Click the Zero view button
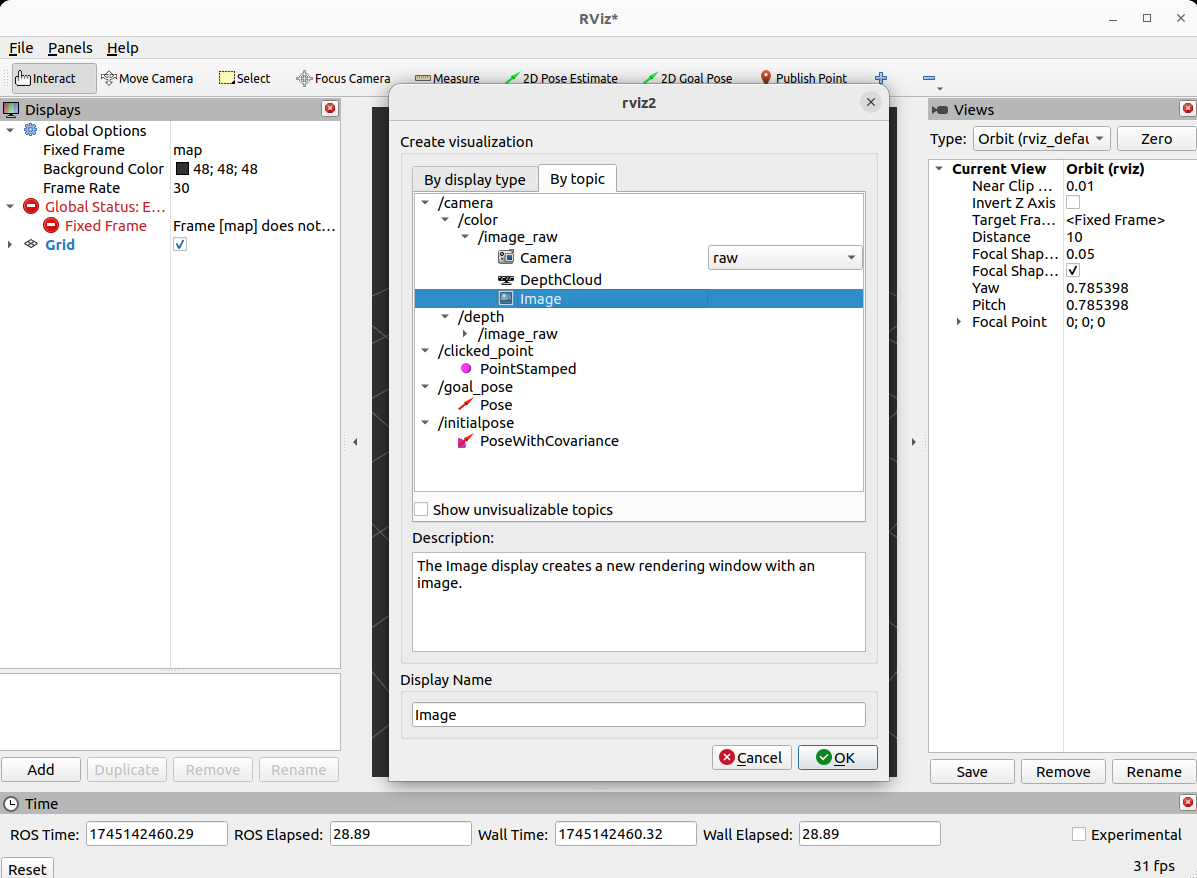Image resolution: width=1197 pixels, height=878 pixels. 1156,139
